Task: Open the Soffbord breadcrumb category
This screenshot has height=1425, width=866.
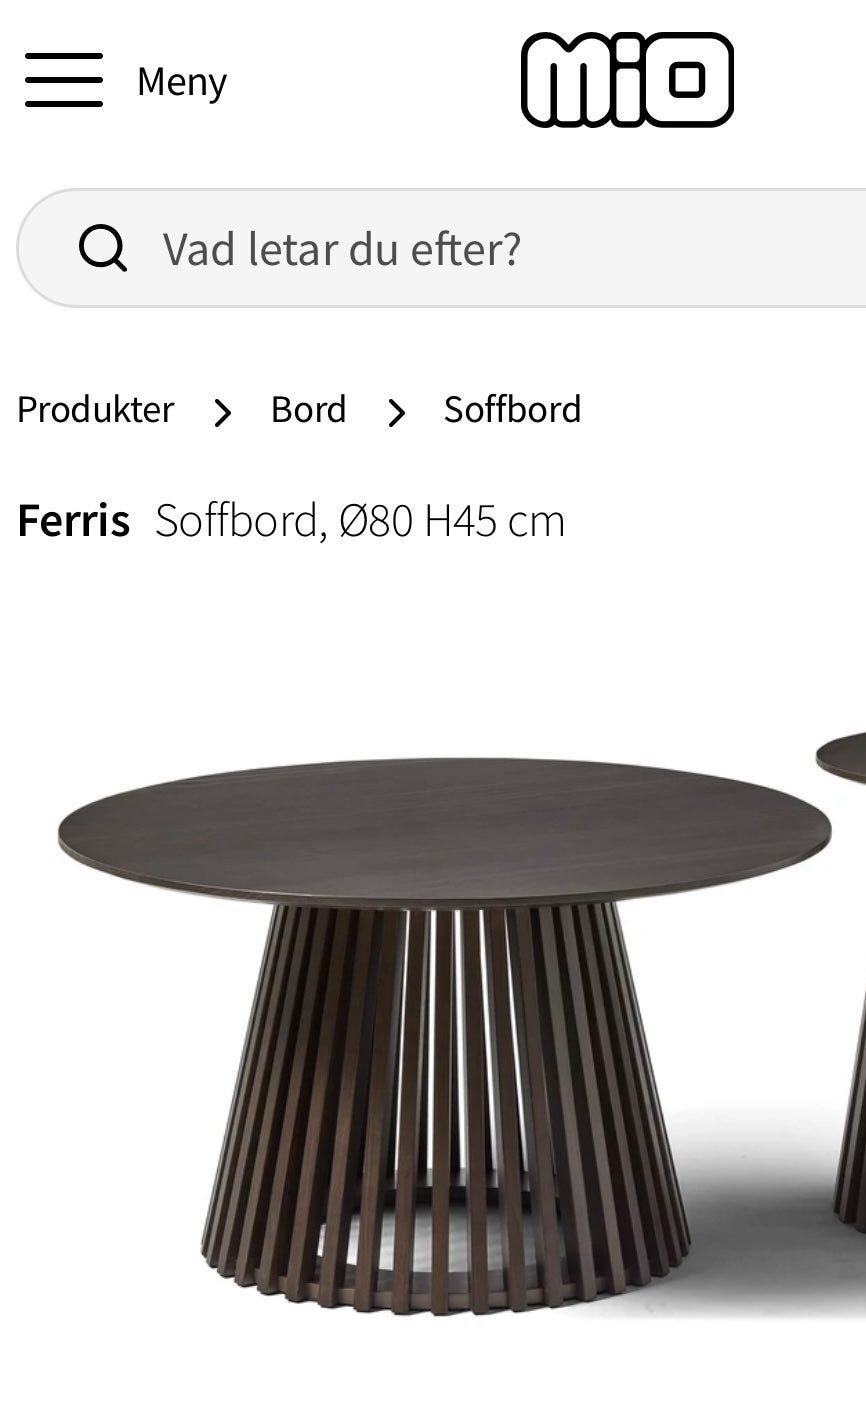Action: coord(513,410)
